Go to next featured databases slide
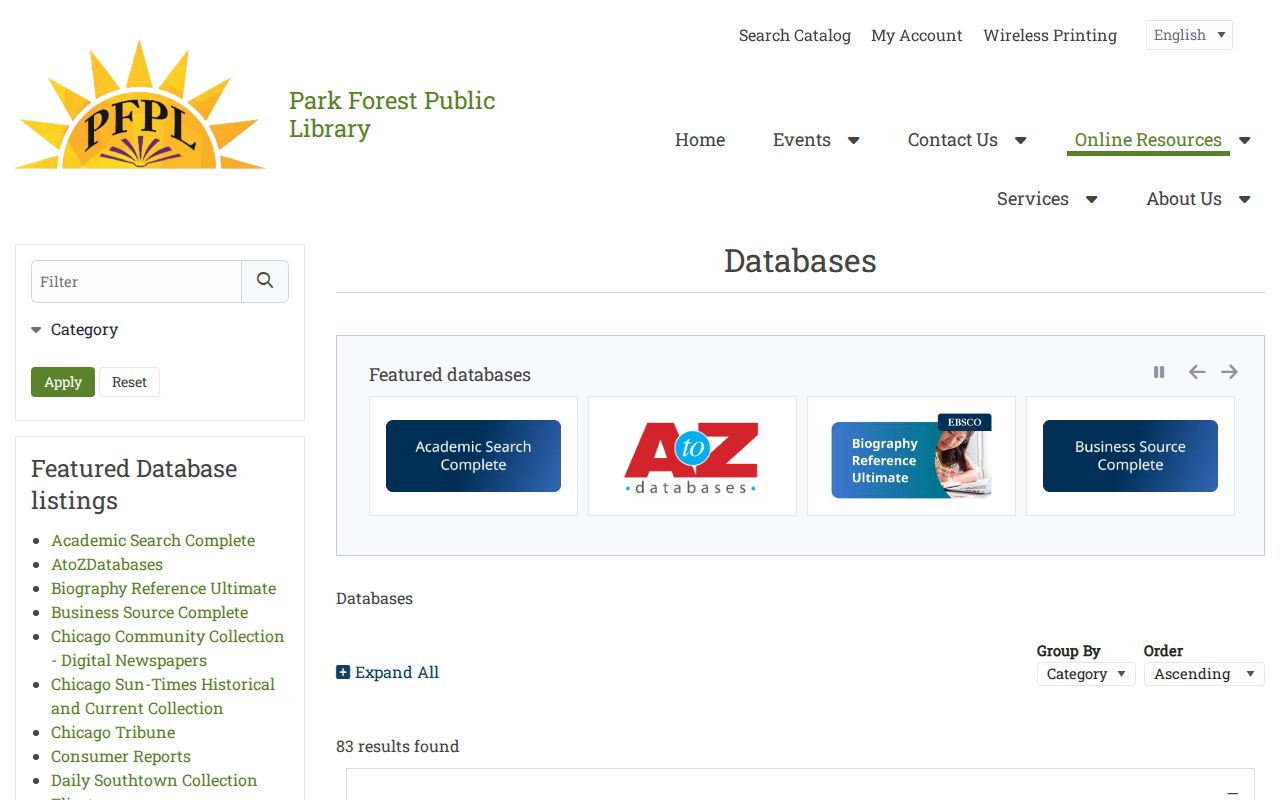Screen dimensions: 1280x800 pos(1229,372)
